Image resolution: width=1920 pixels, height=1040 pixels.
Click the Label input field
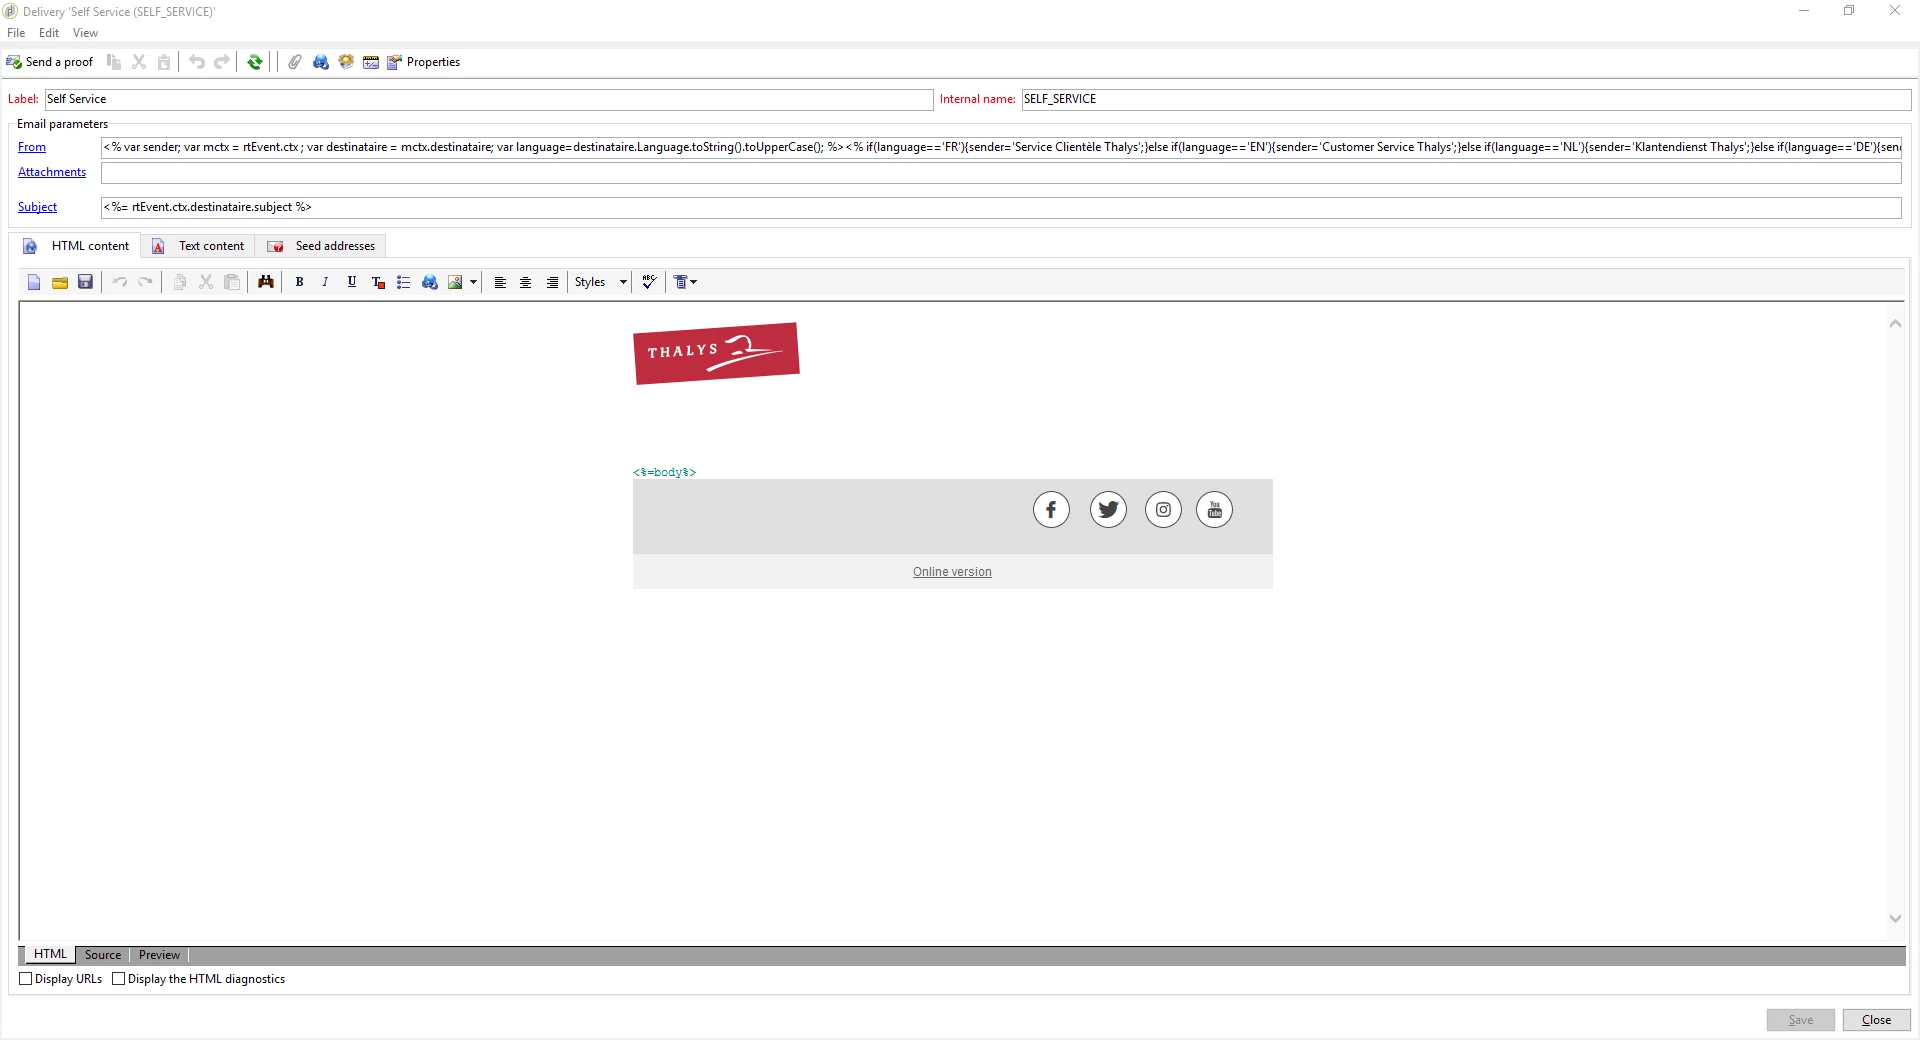point(489,99)
